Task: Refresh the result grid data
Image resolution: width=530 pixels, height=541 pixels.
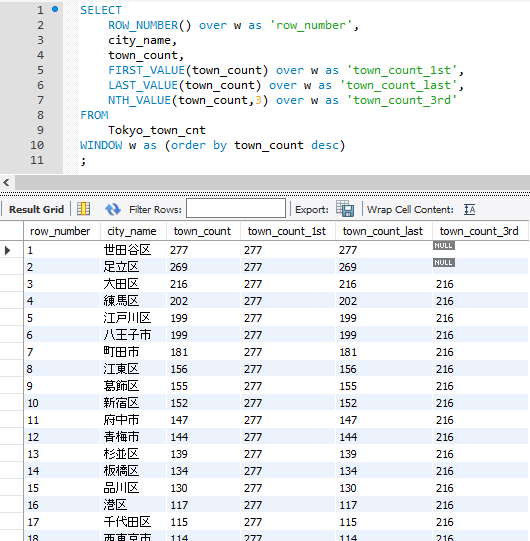Action: coord(113,209)
